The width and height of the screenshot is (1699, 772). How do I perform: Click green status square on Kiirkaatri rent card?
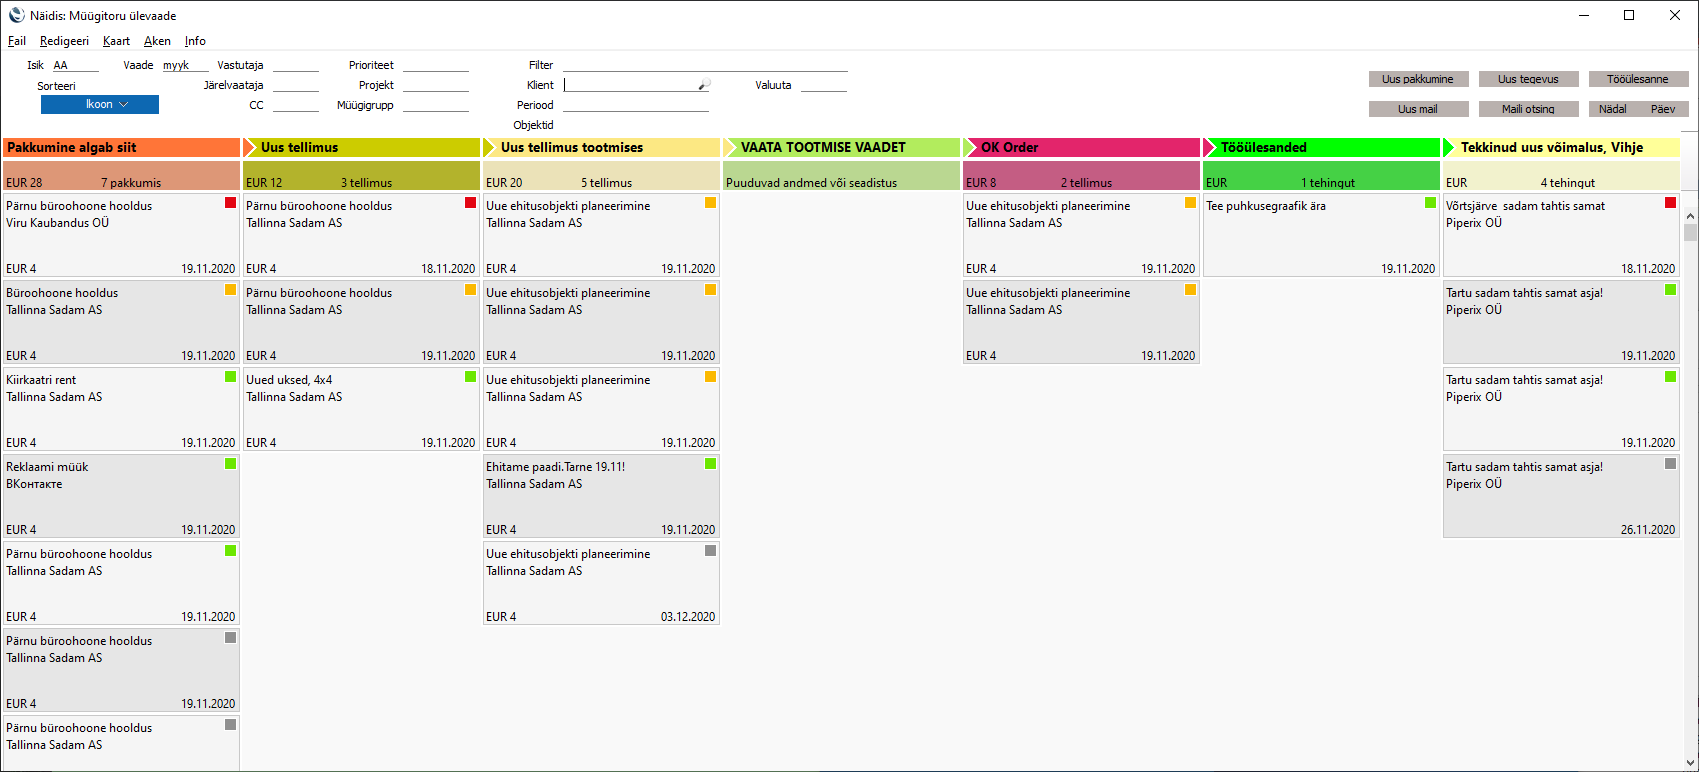(x=230, y=377)
